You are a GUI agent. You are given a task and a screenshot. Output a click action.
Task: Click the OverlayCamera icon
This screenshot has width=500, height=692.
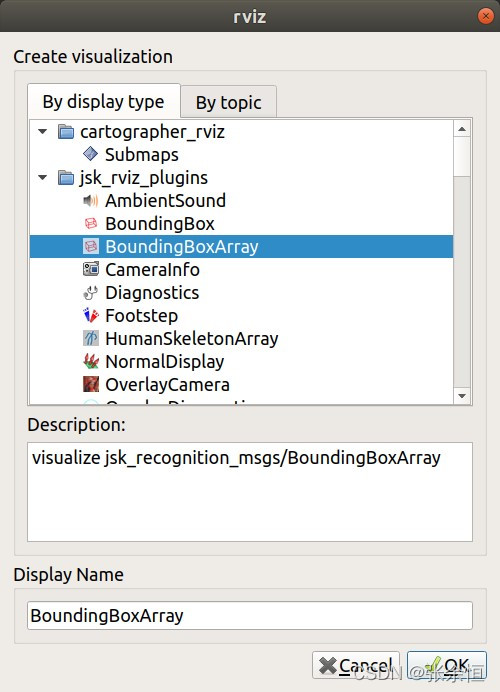pos(90,384)
